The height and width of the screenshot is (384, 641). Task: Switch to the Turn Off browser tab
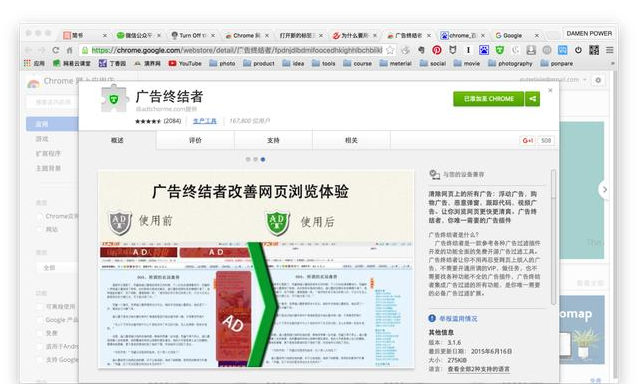(x=193, y=36)
